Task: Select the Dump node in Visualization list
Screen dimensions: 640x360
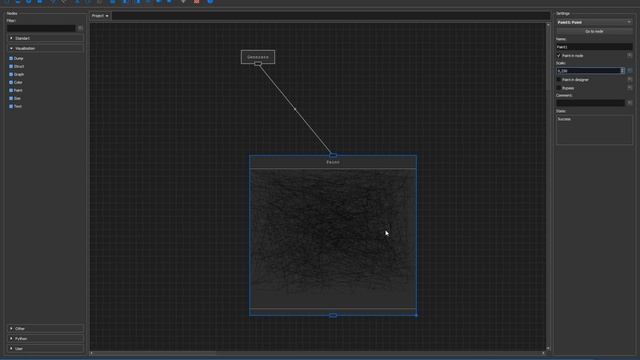Action: point(17,58)
